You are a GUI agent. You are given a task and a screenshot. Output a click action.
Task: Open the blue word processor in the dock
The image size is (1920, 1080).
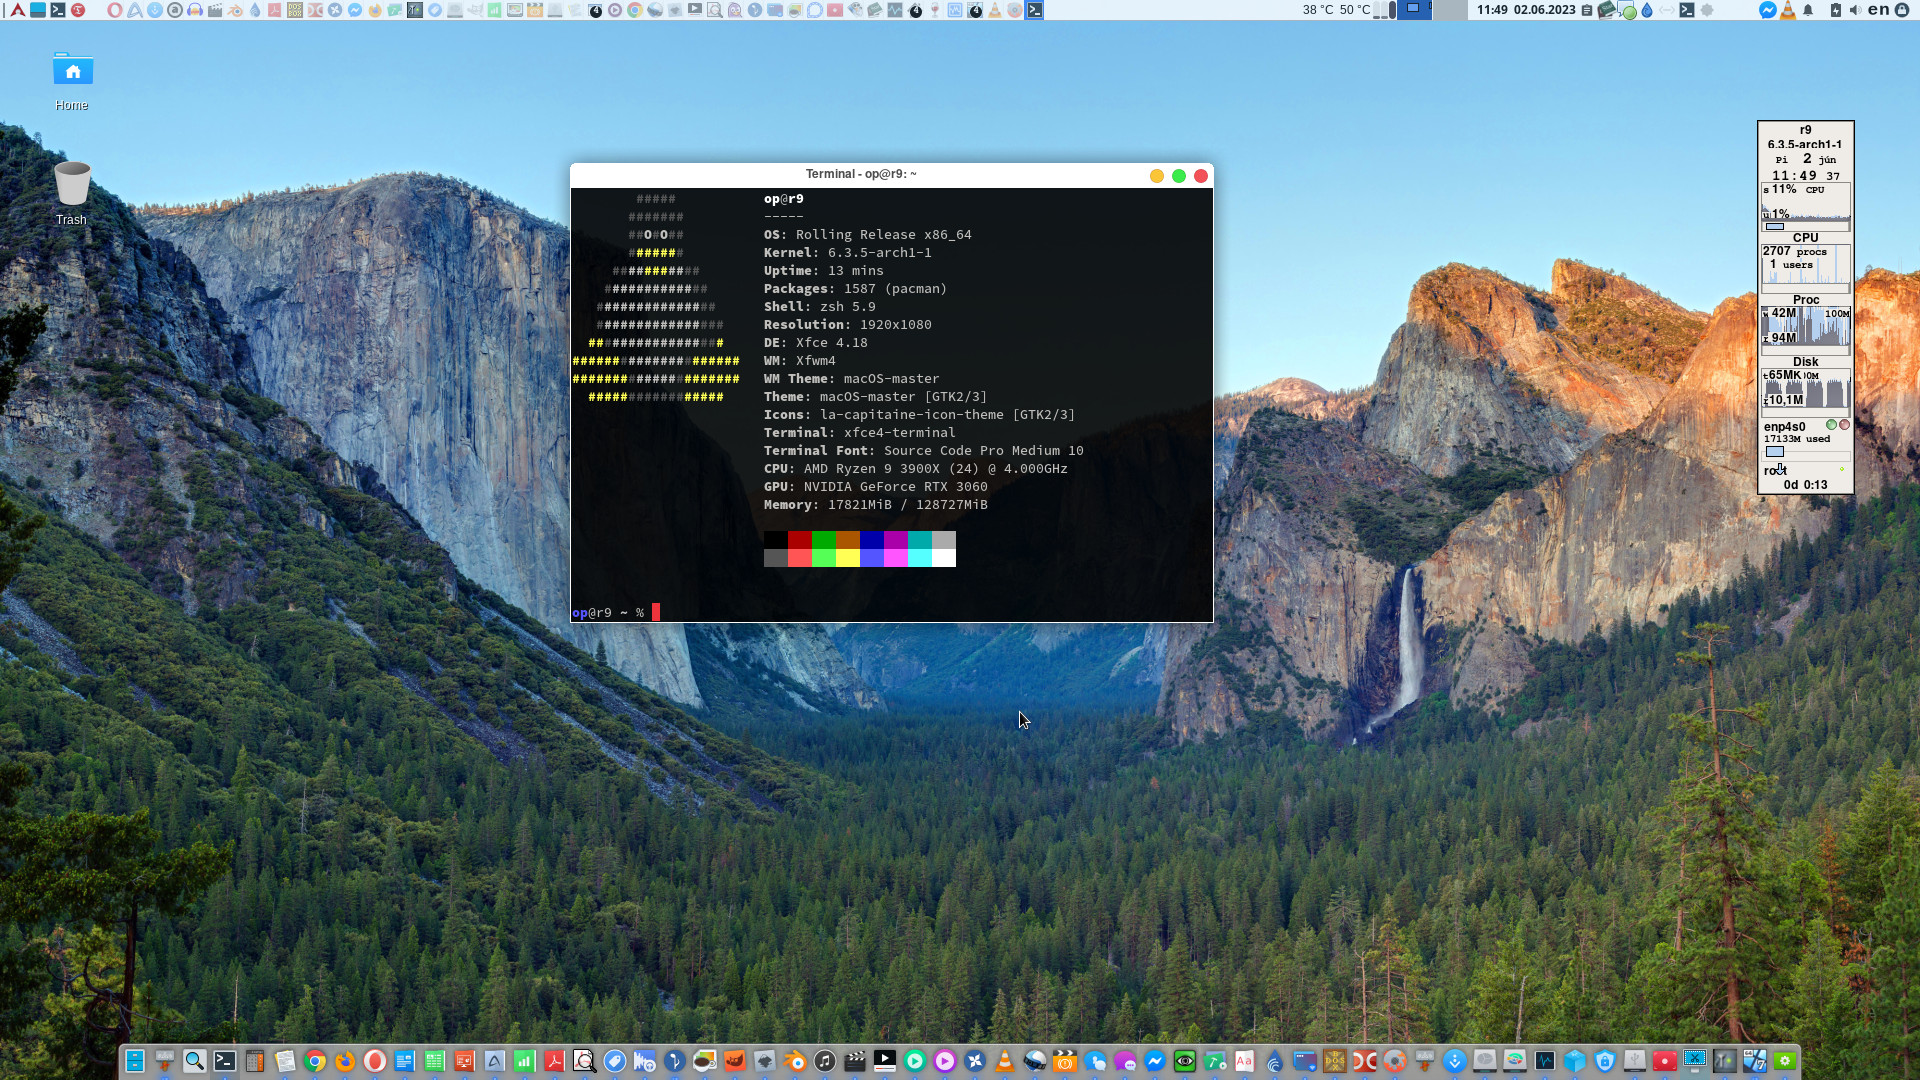pos(405,1061)
